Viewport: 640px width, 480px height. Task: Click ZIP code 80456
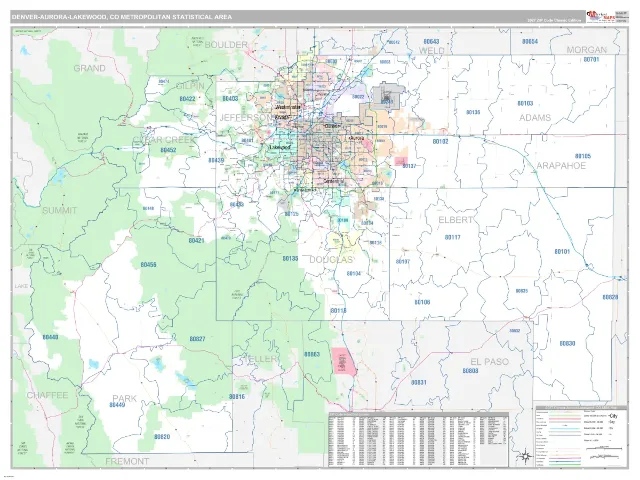(149, 265)
